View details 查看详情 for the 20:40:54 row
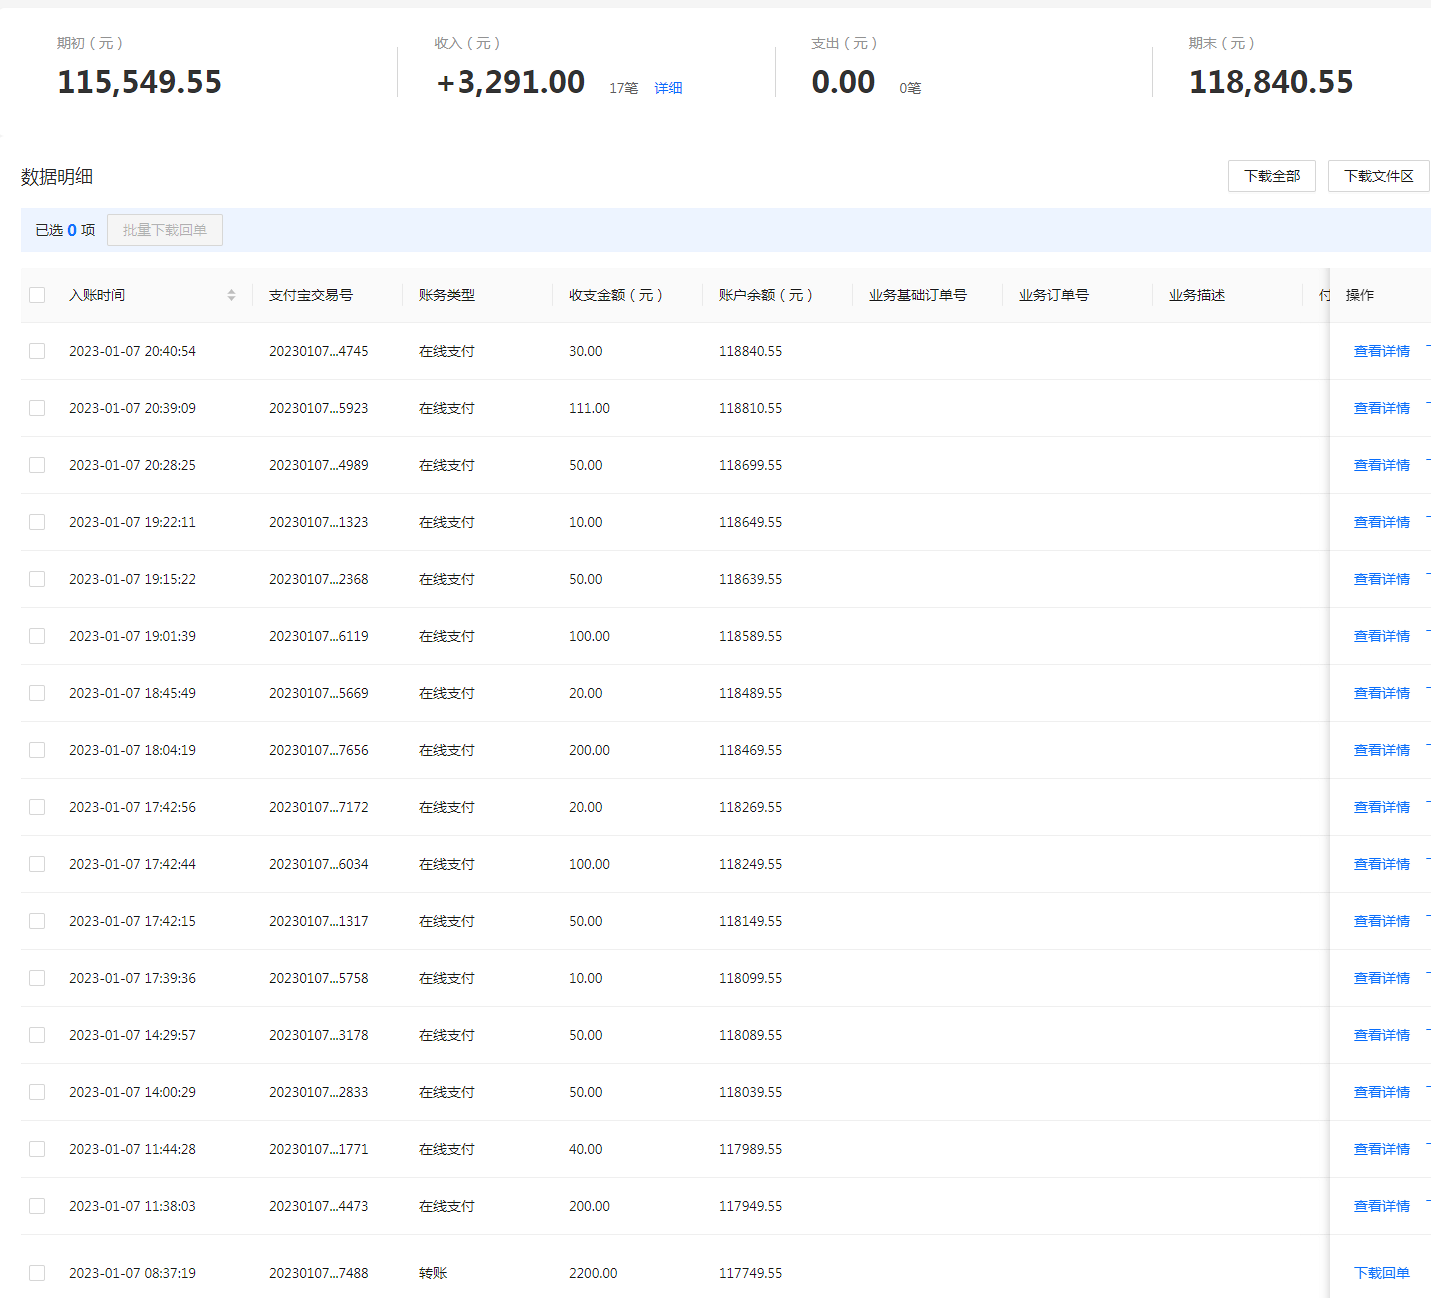 pyautogui.click(x=1382, y=351)
